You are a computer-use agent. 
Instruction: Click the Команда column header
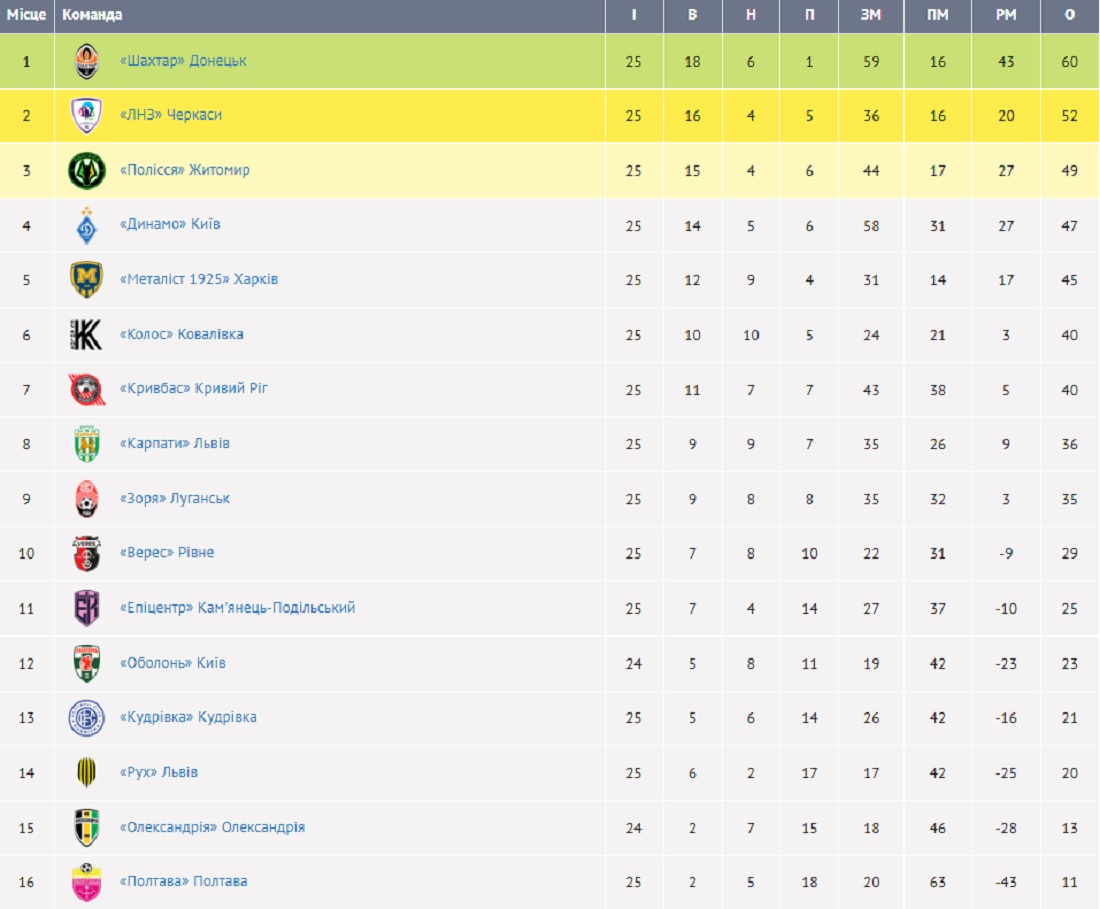[x=92, y=15]
